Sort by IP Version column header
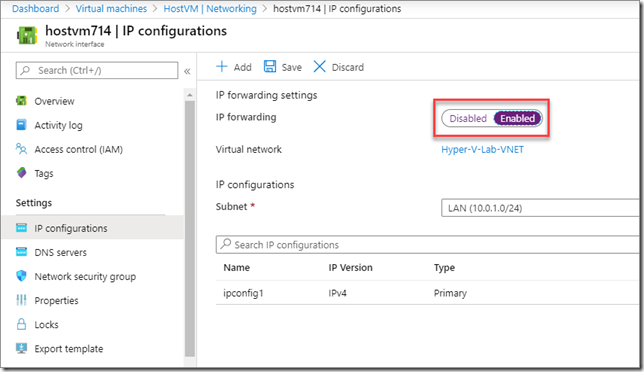The height and width of the screenshot is (372, 644). (x=350, y=268)
